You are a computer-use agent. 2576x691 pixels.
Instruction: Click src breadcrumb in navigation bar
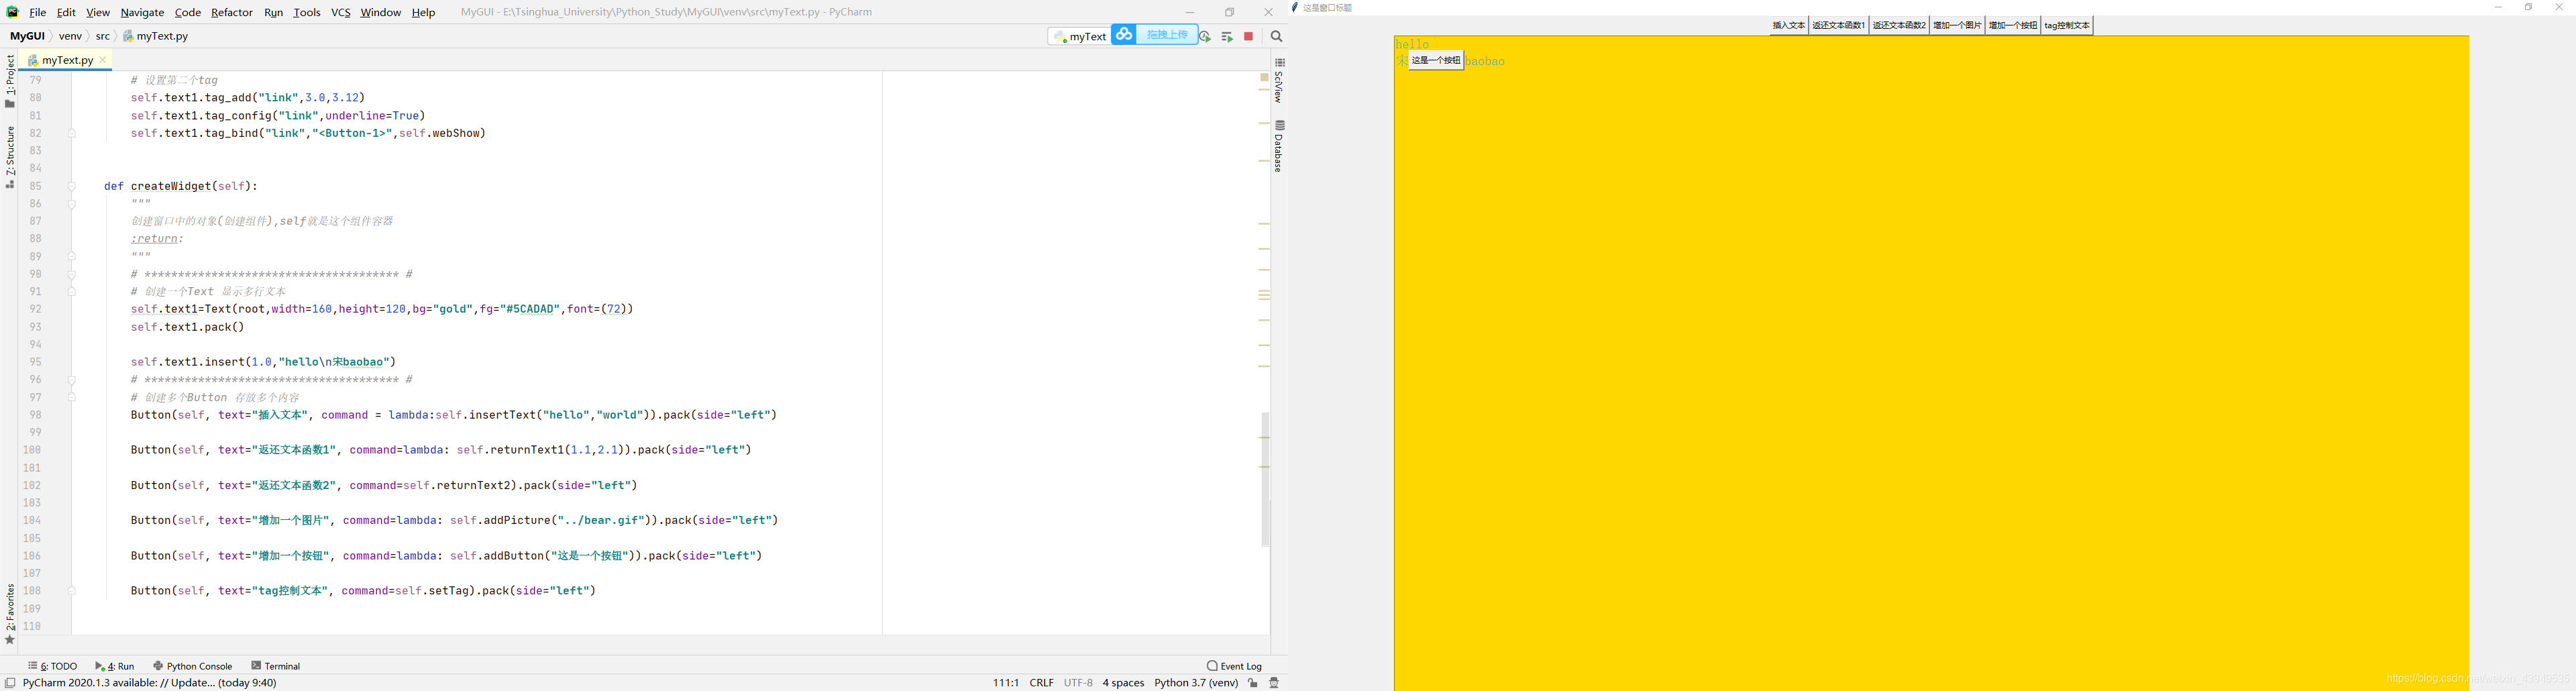point(103,36)
